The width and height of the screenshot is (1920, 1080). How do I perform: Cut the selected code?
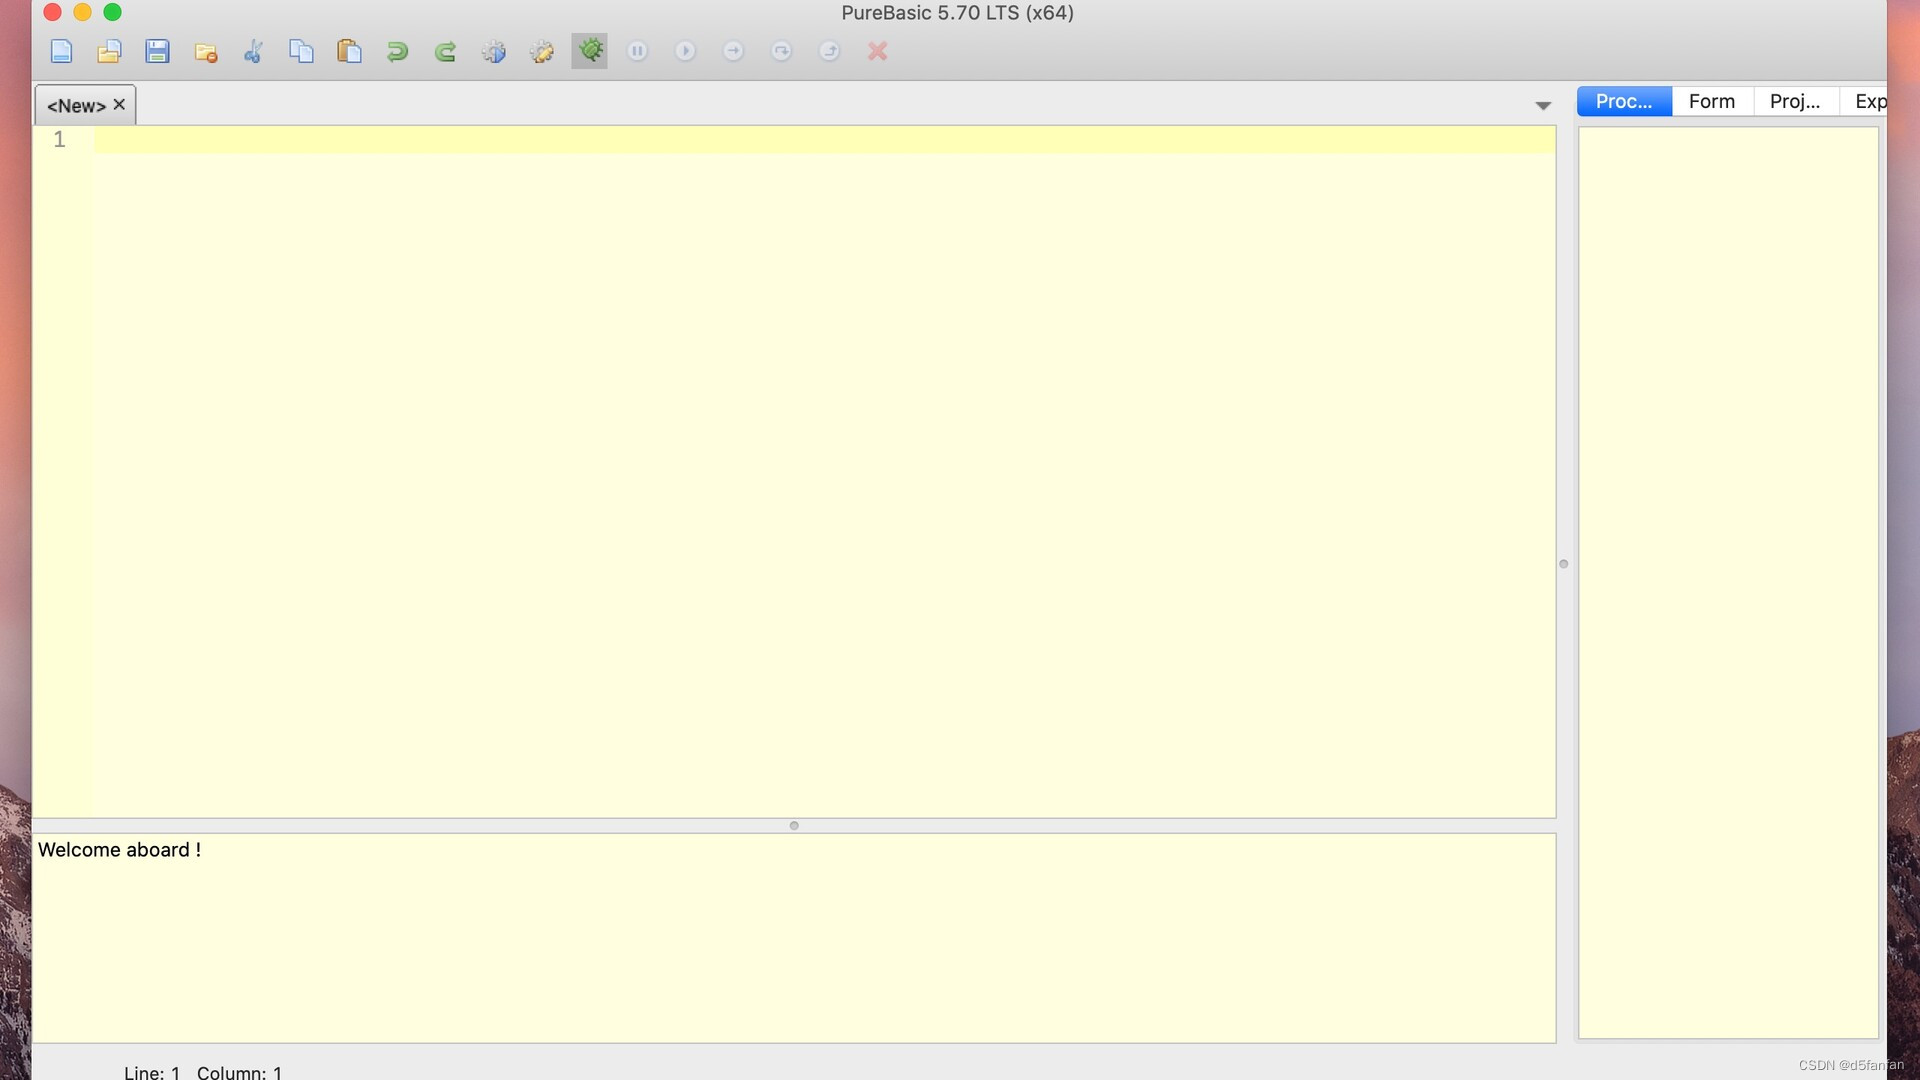point(253,51)
